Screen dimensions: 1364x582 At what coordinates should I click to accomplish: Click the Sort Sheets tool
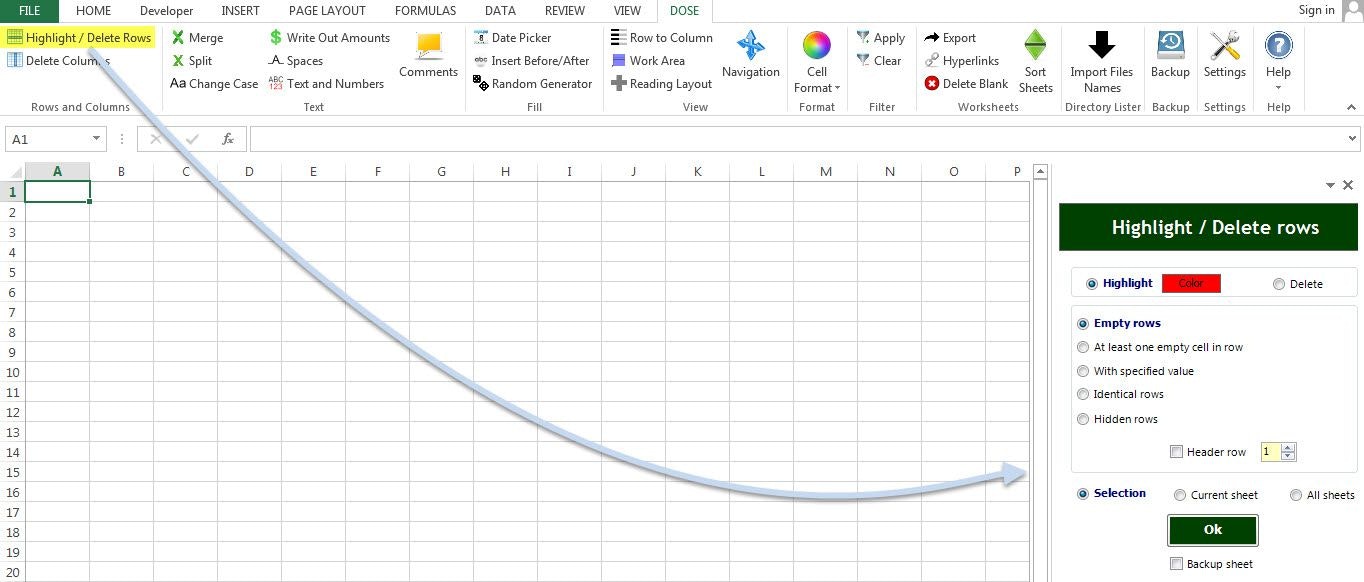[1036, 60]
